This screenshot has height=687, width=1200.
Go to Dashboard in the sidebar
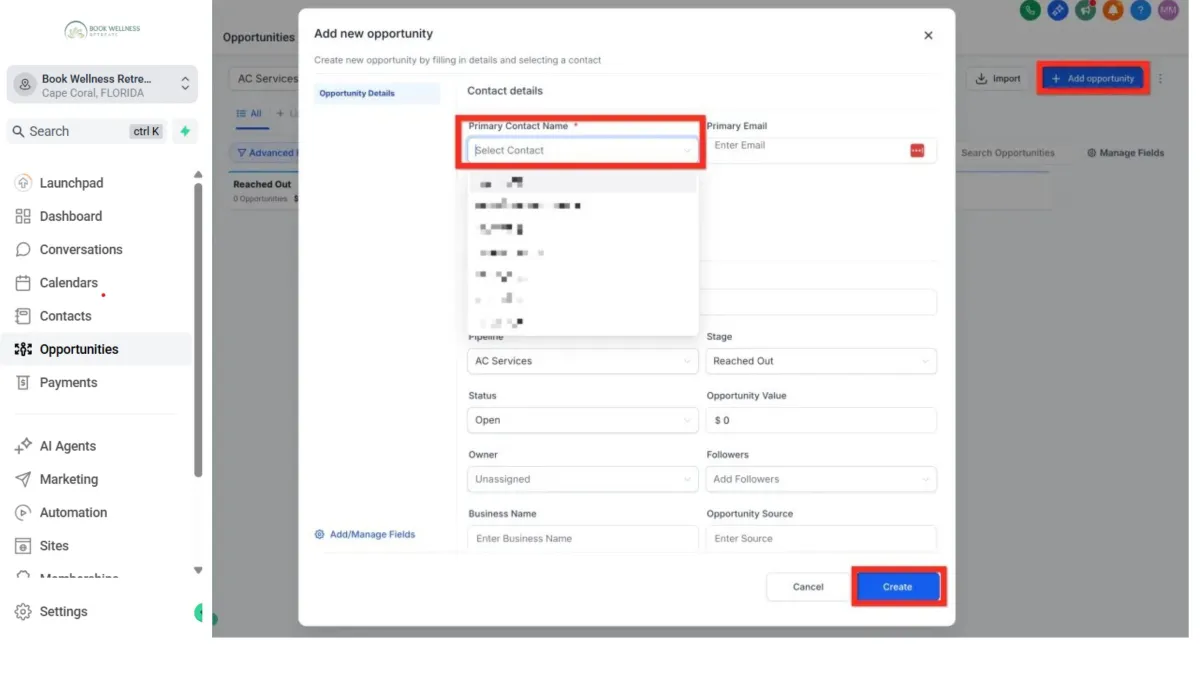pyautogui.click(x=70, y=216)
